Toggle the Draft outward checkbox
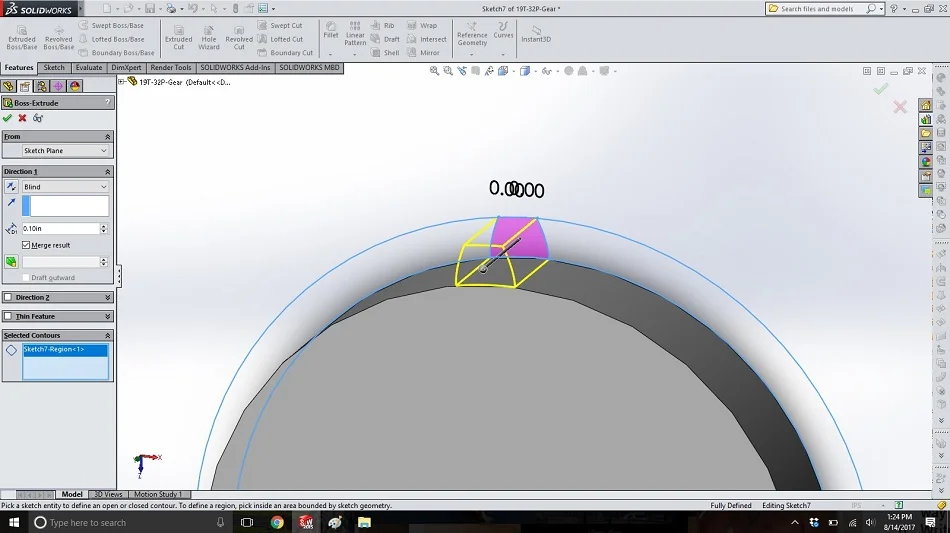Screen dimensions: 950x533 pos(25,277)
